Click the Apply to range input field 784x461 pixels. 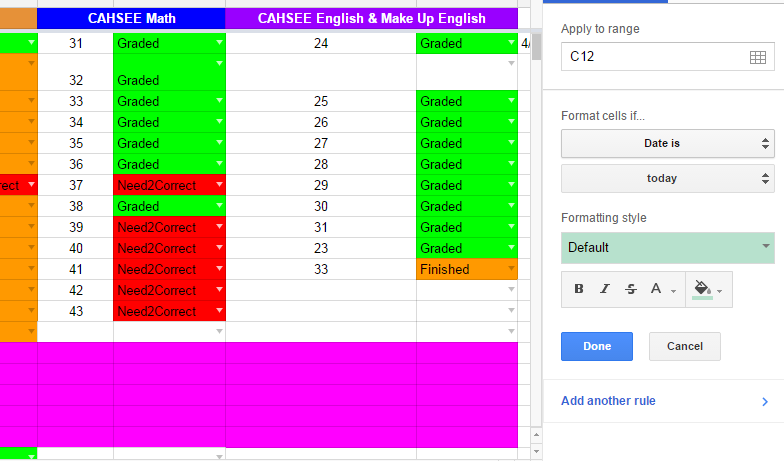650,57
